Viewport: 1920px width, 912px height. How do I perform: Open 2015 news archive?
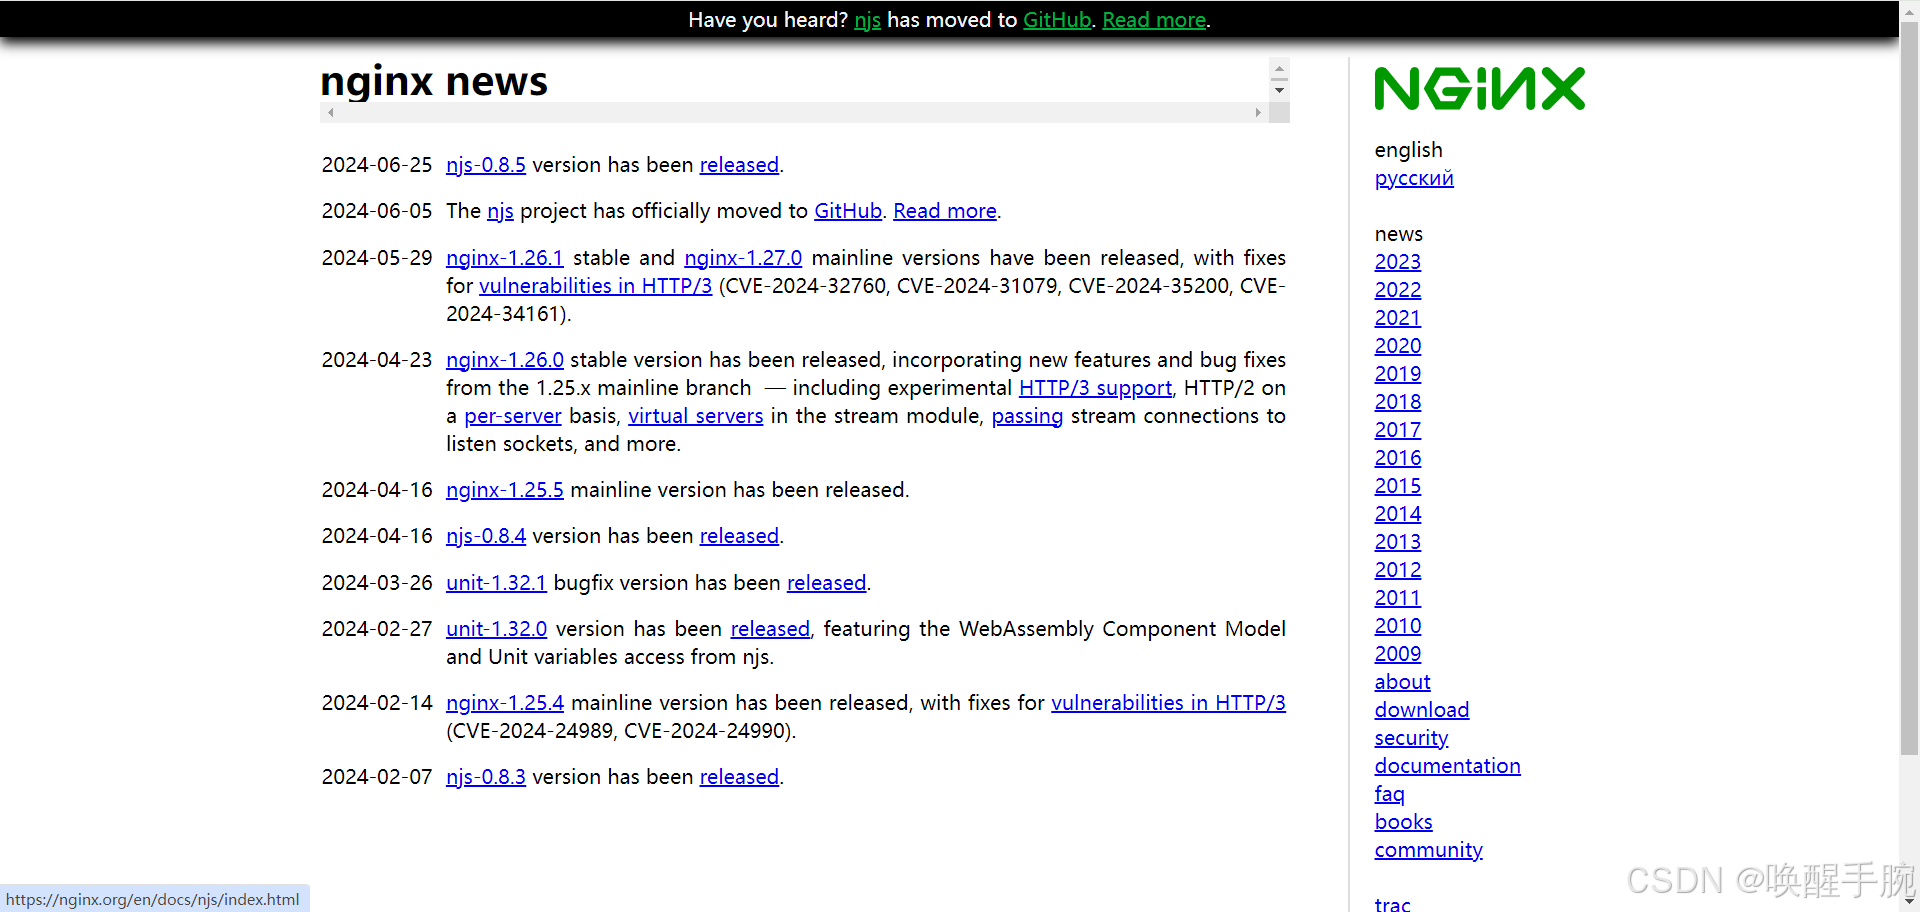click(1398, 486)
